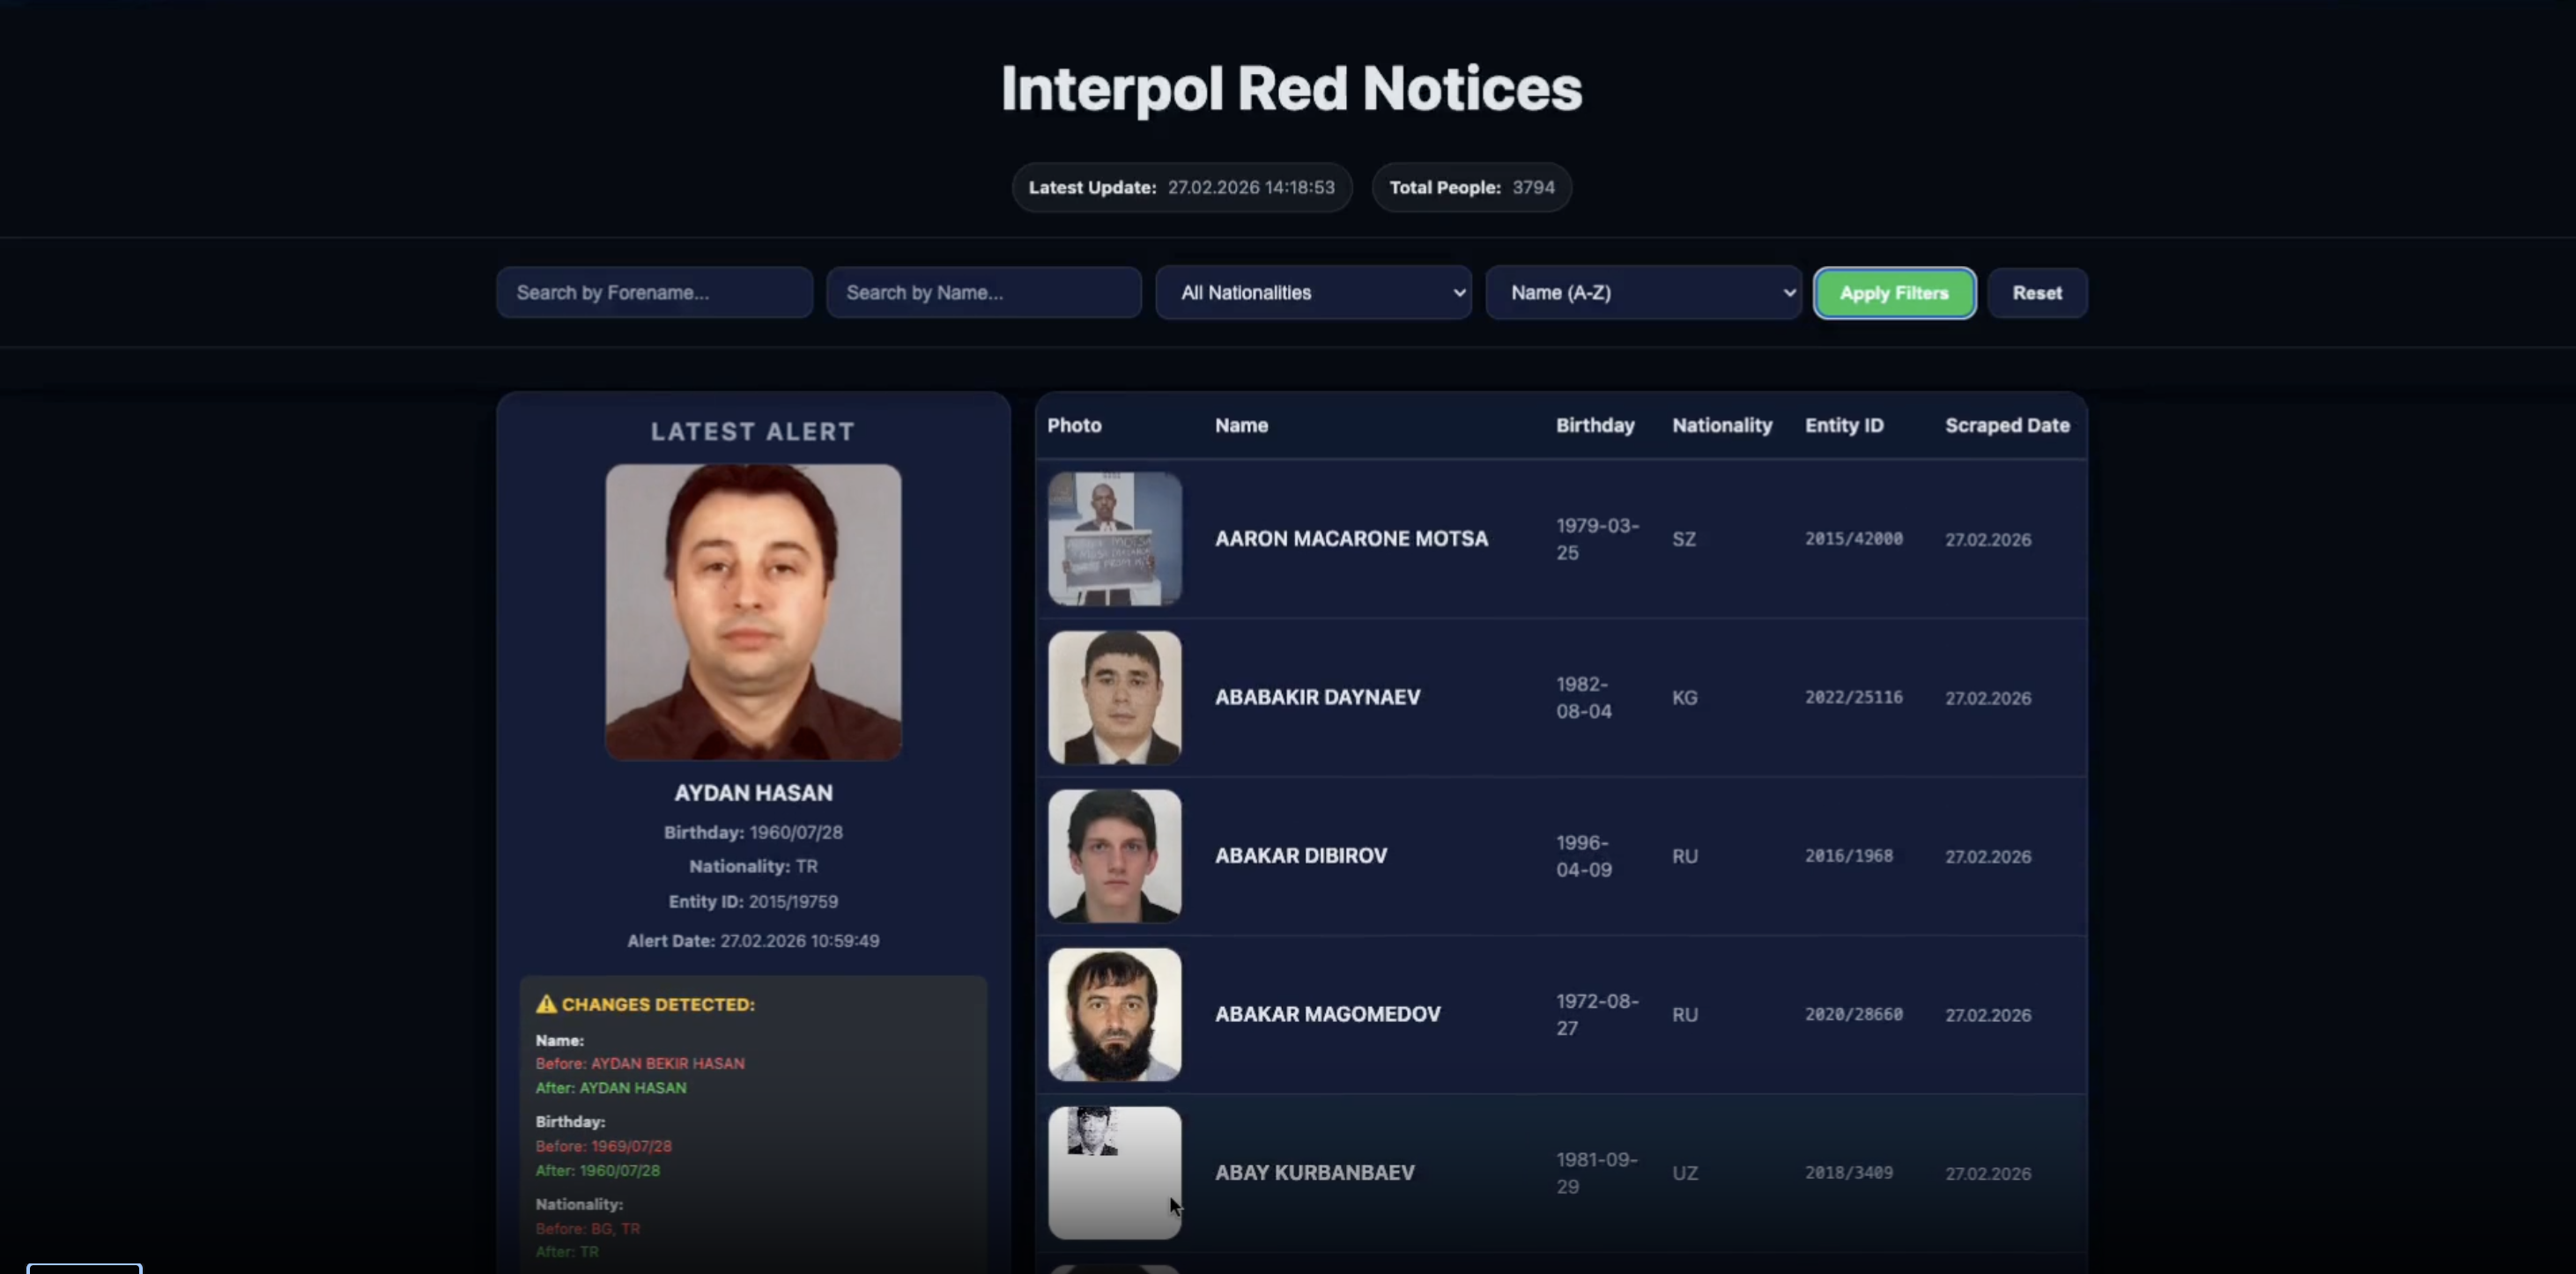Click the Latest Update timestamp badge

click(x=1181, y=187)
